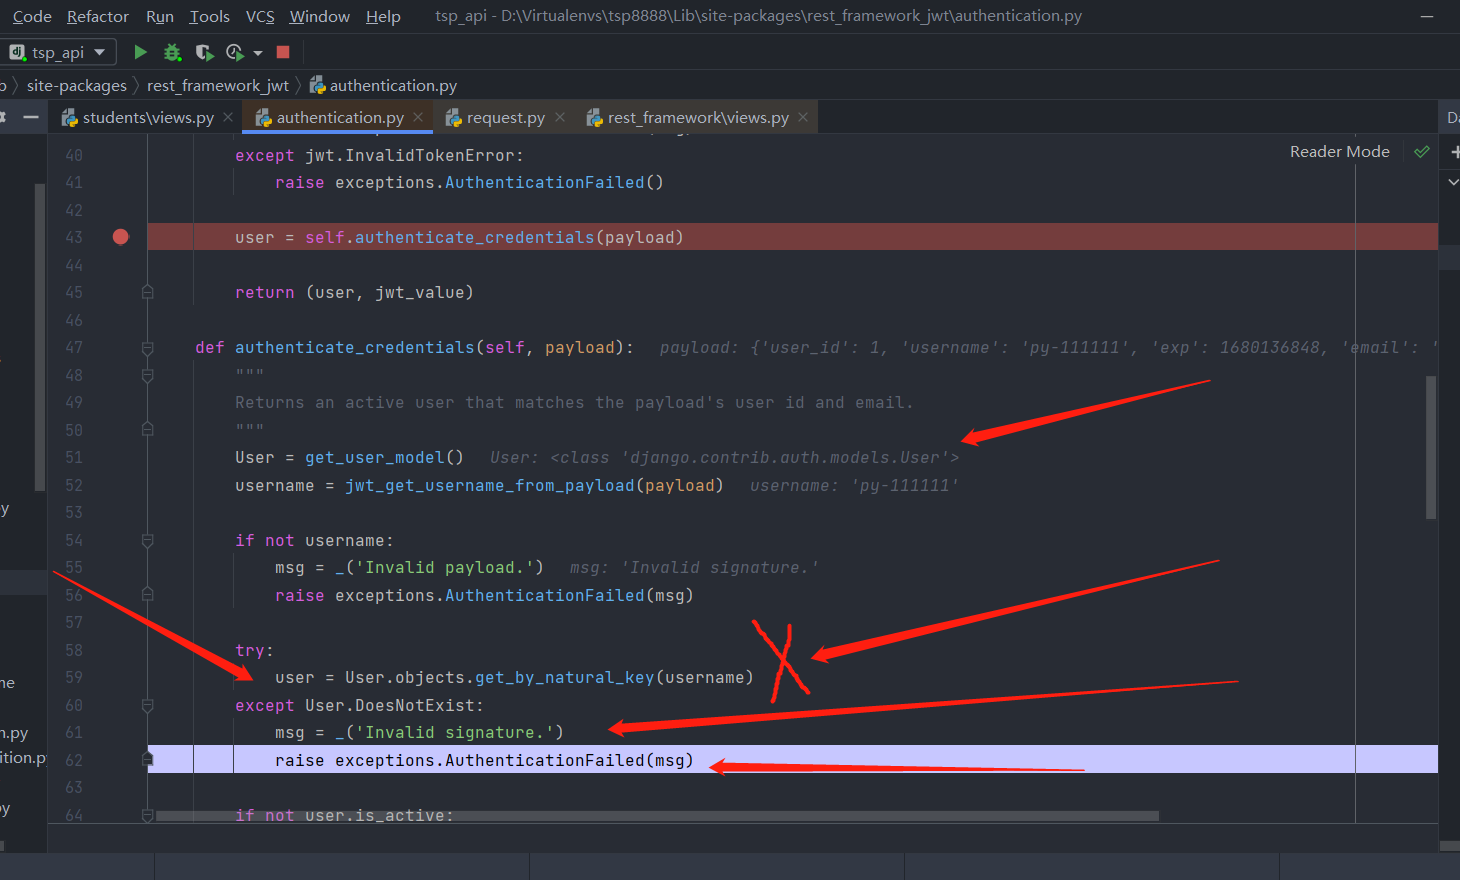Click line number 41 in the gutter
The width and height of the screenshot is (1460, 880).
[74, 182]
